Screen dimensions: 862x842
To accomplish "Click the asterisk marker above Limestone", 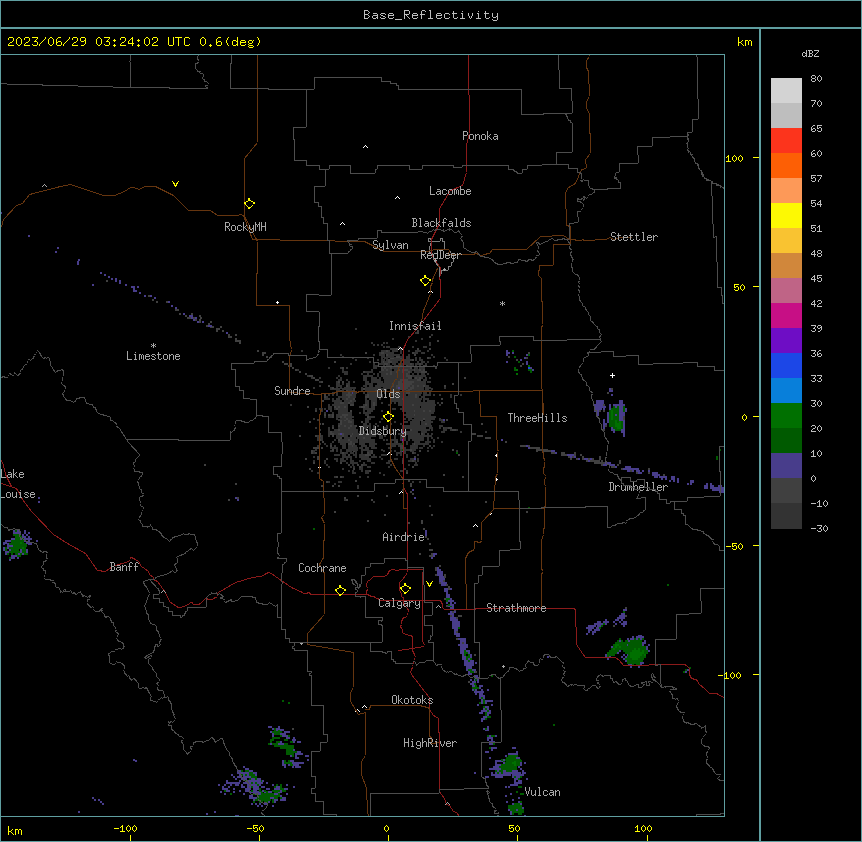I will tap(153, 345).
